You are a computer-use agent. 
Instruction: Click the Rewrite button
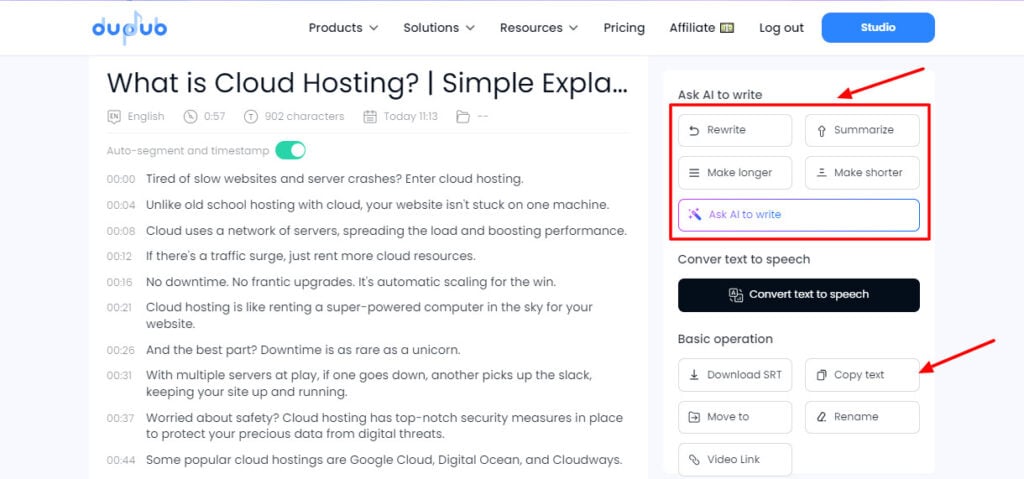tap(734, 130)
